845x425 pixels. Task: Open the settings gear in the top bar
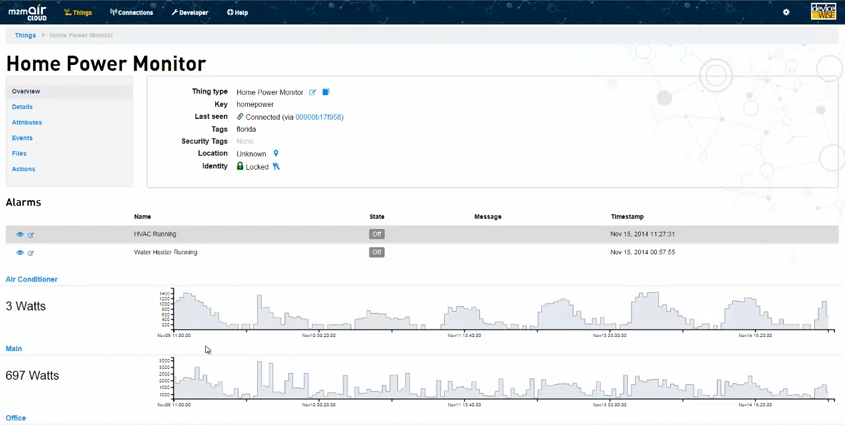click(x=786, y=13)
